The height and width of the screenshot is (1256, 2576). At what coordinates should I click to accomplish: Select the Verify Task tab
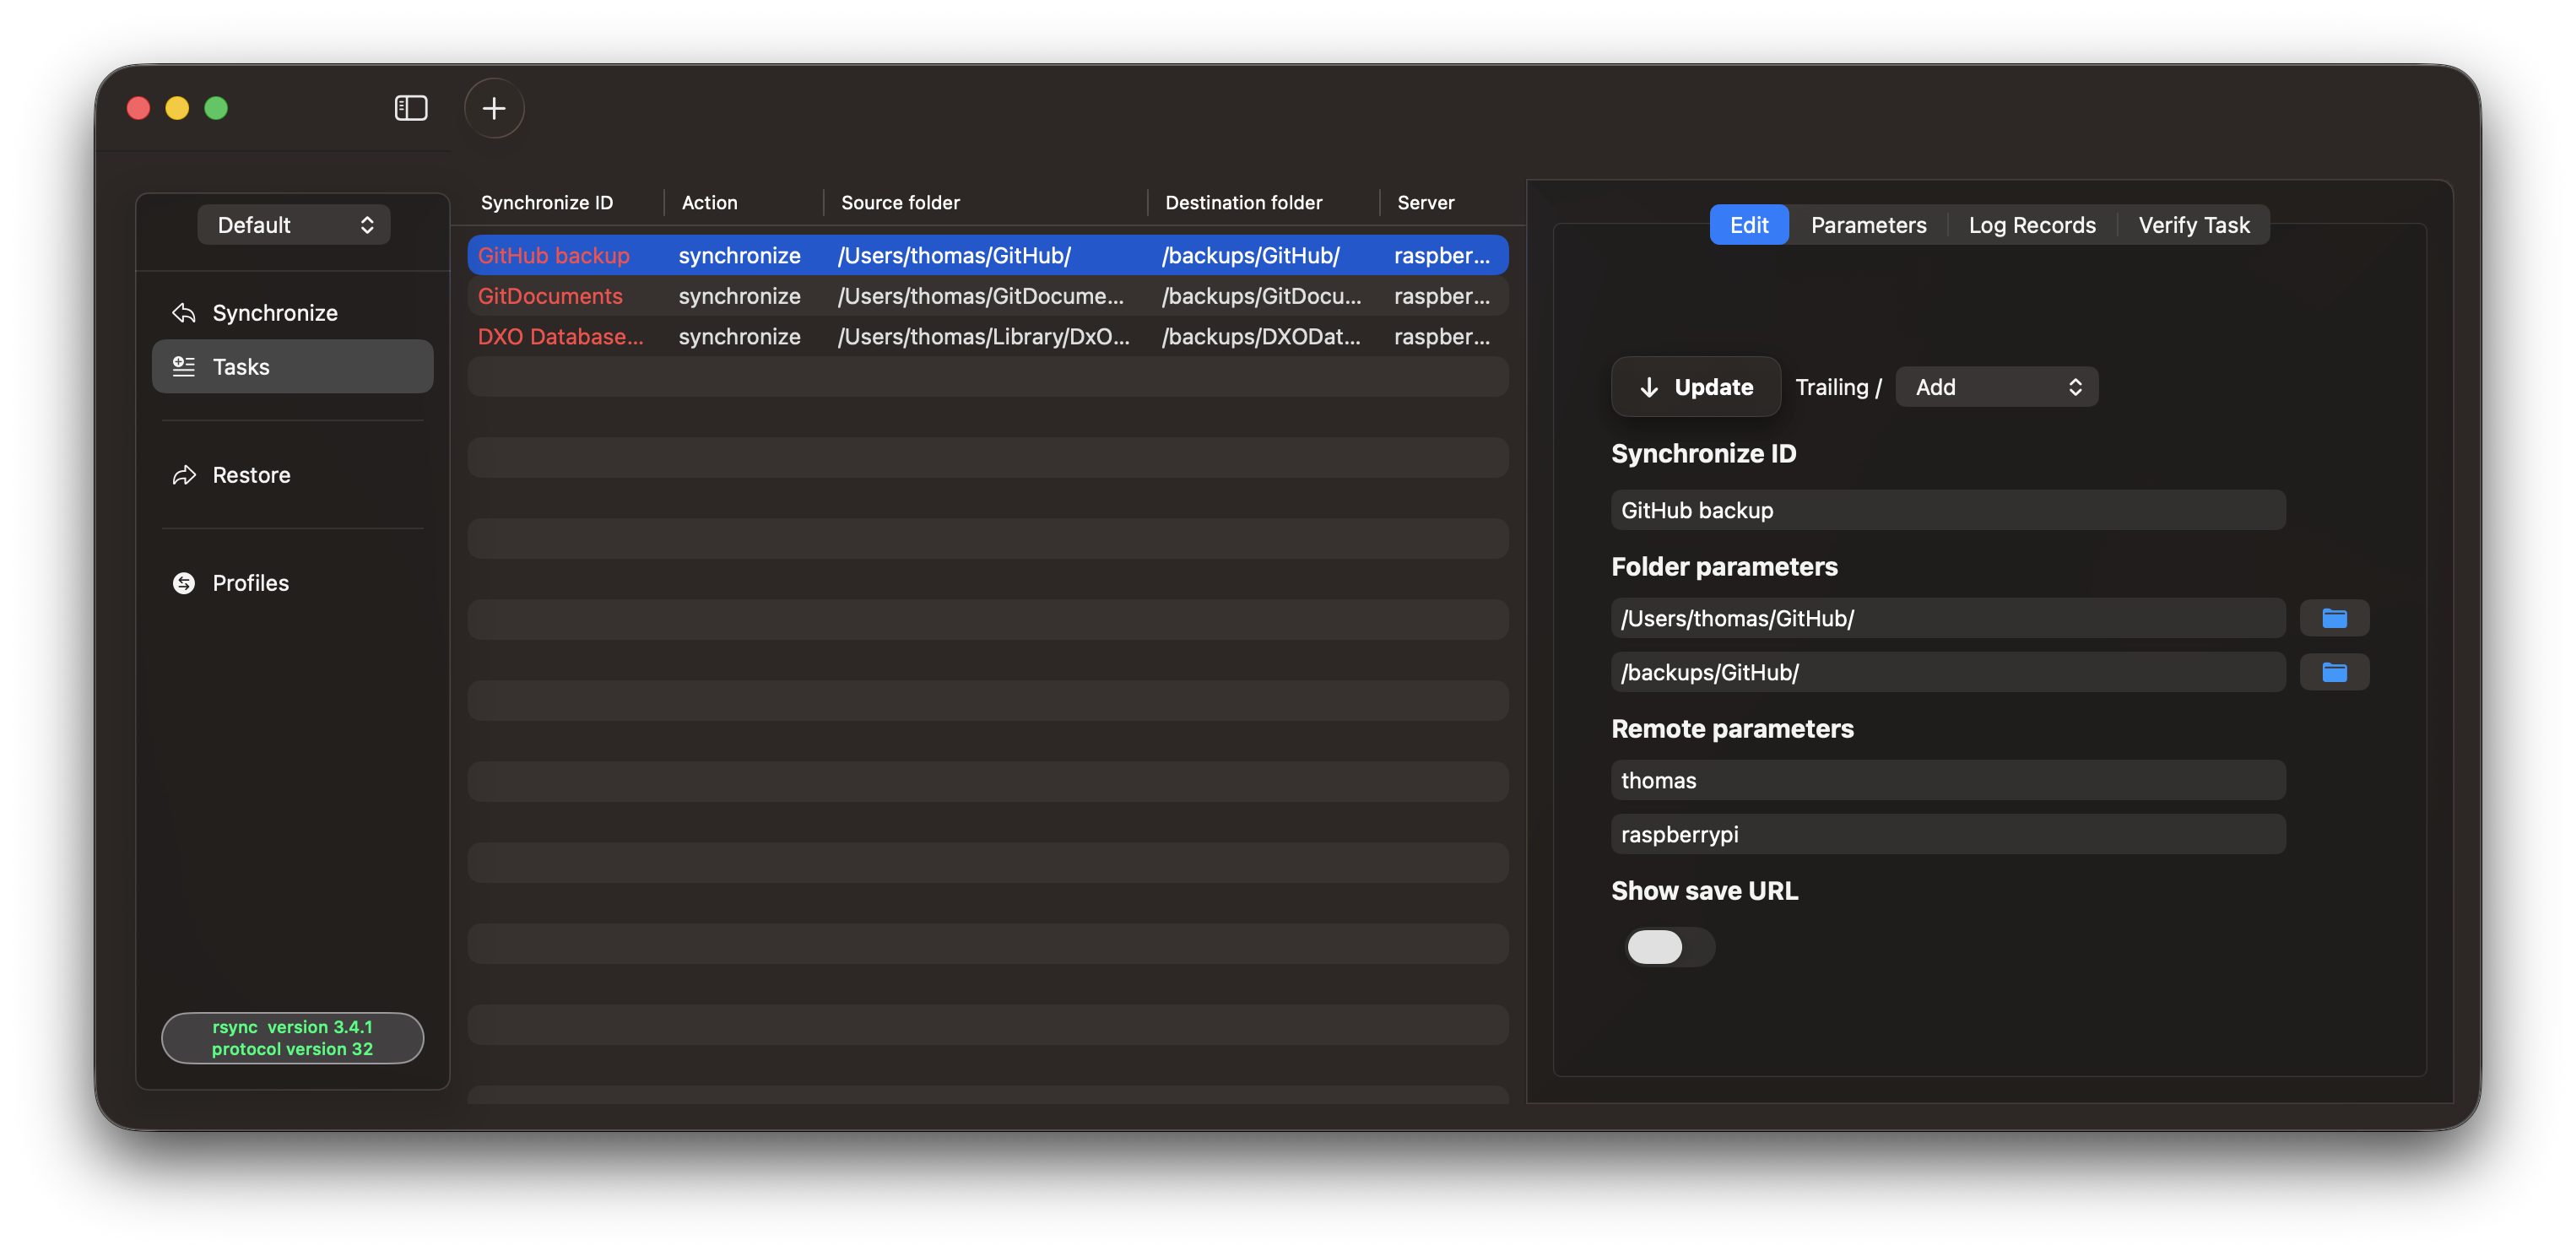pos(2193,225)
